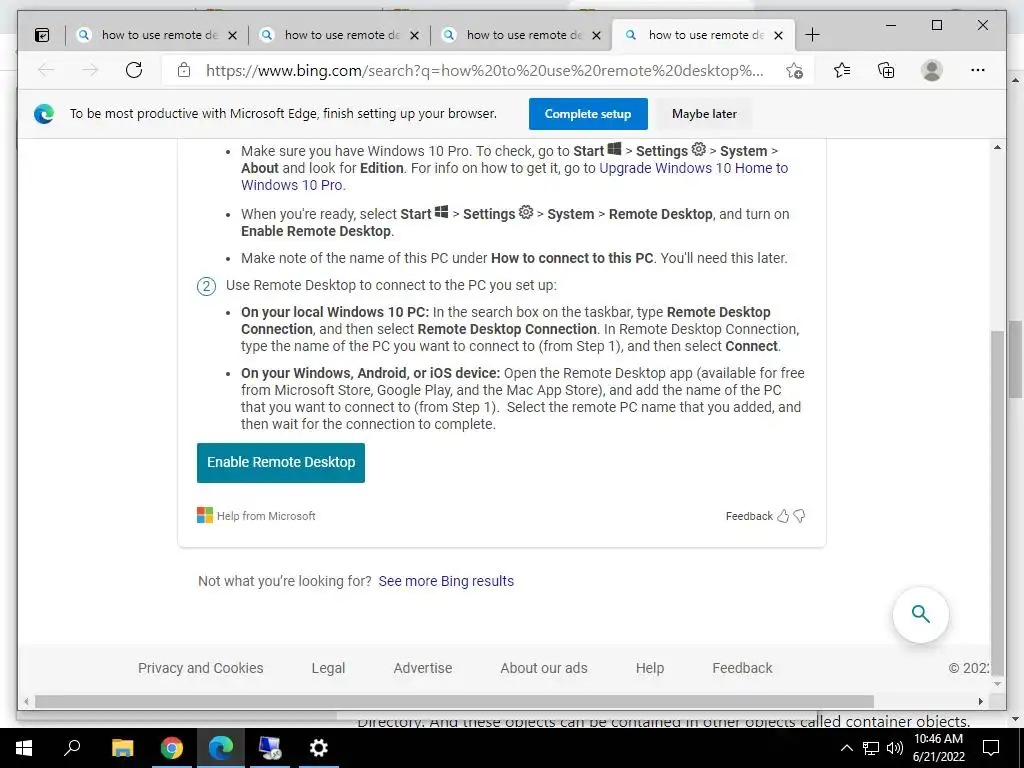Close the first remote desktop search tab
This screenshot has width=1024, height=768.
click(232, 35)
